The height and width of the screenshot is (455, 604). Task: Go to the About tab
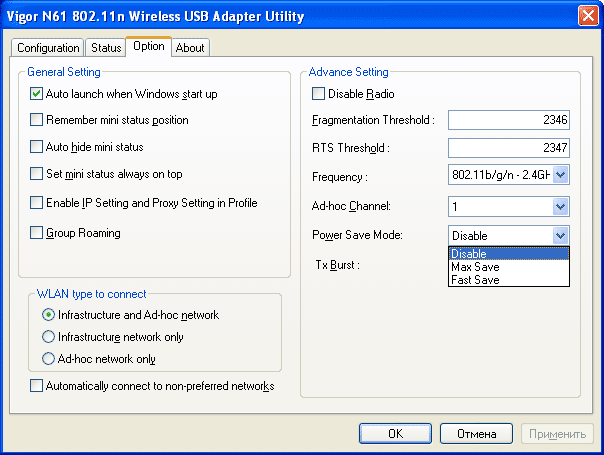pos(190,48)
